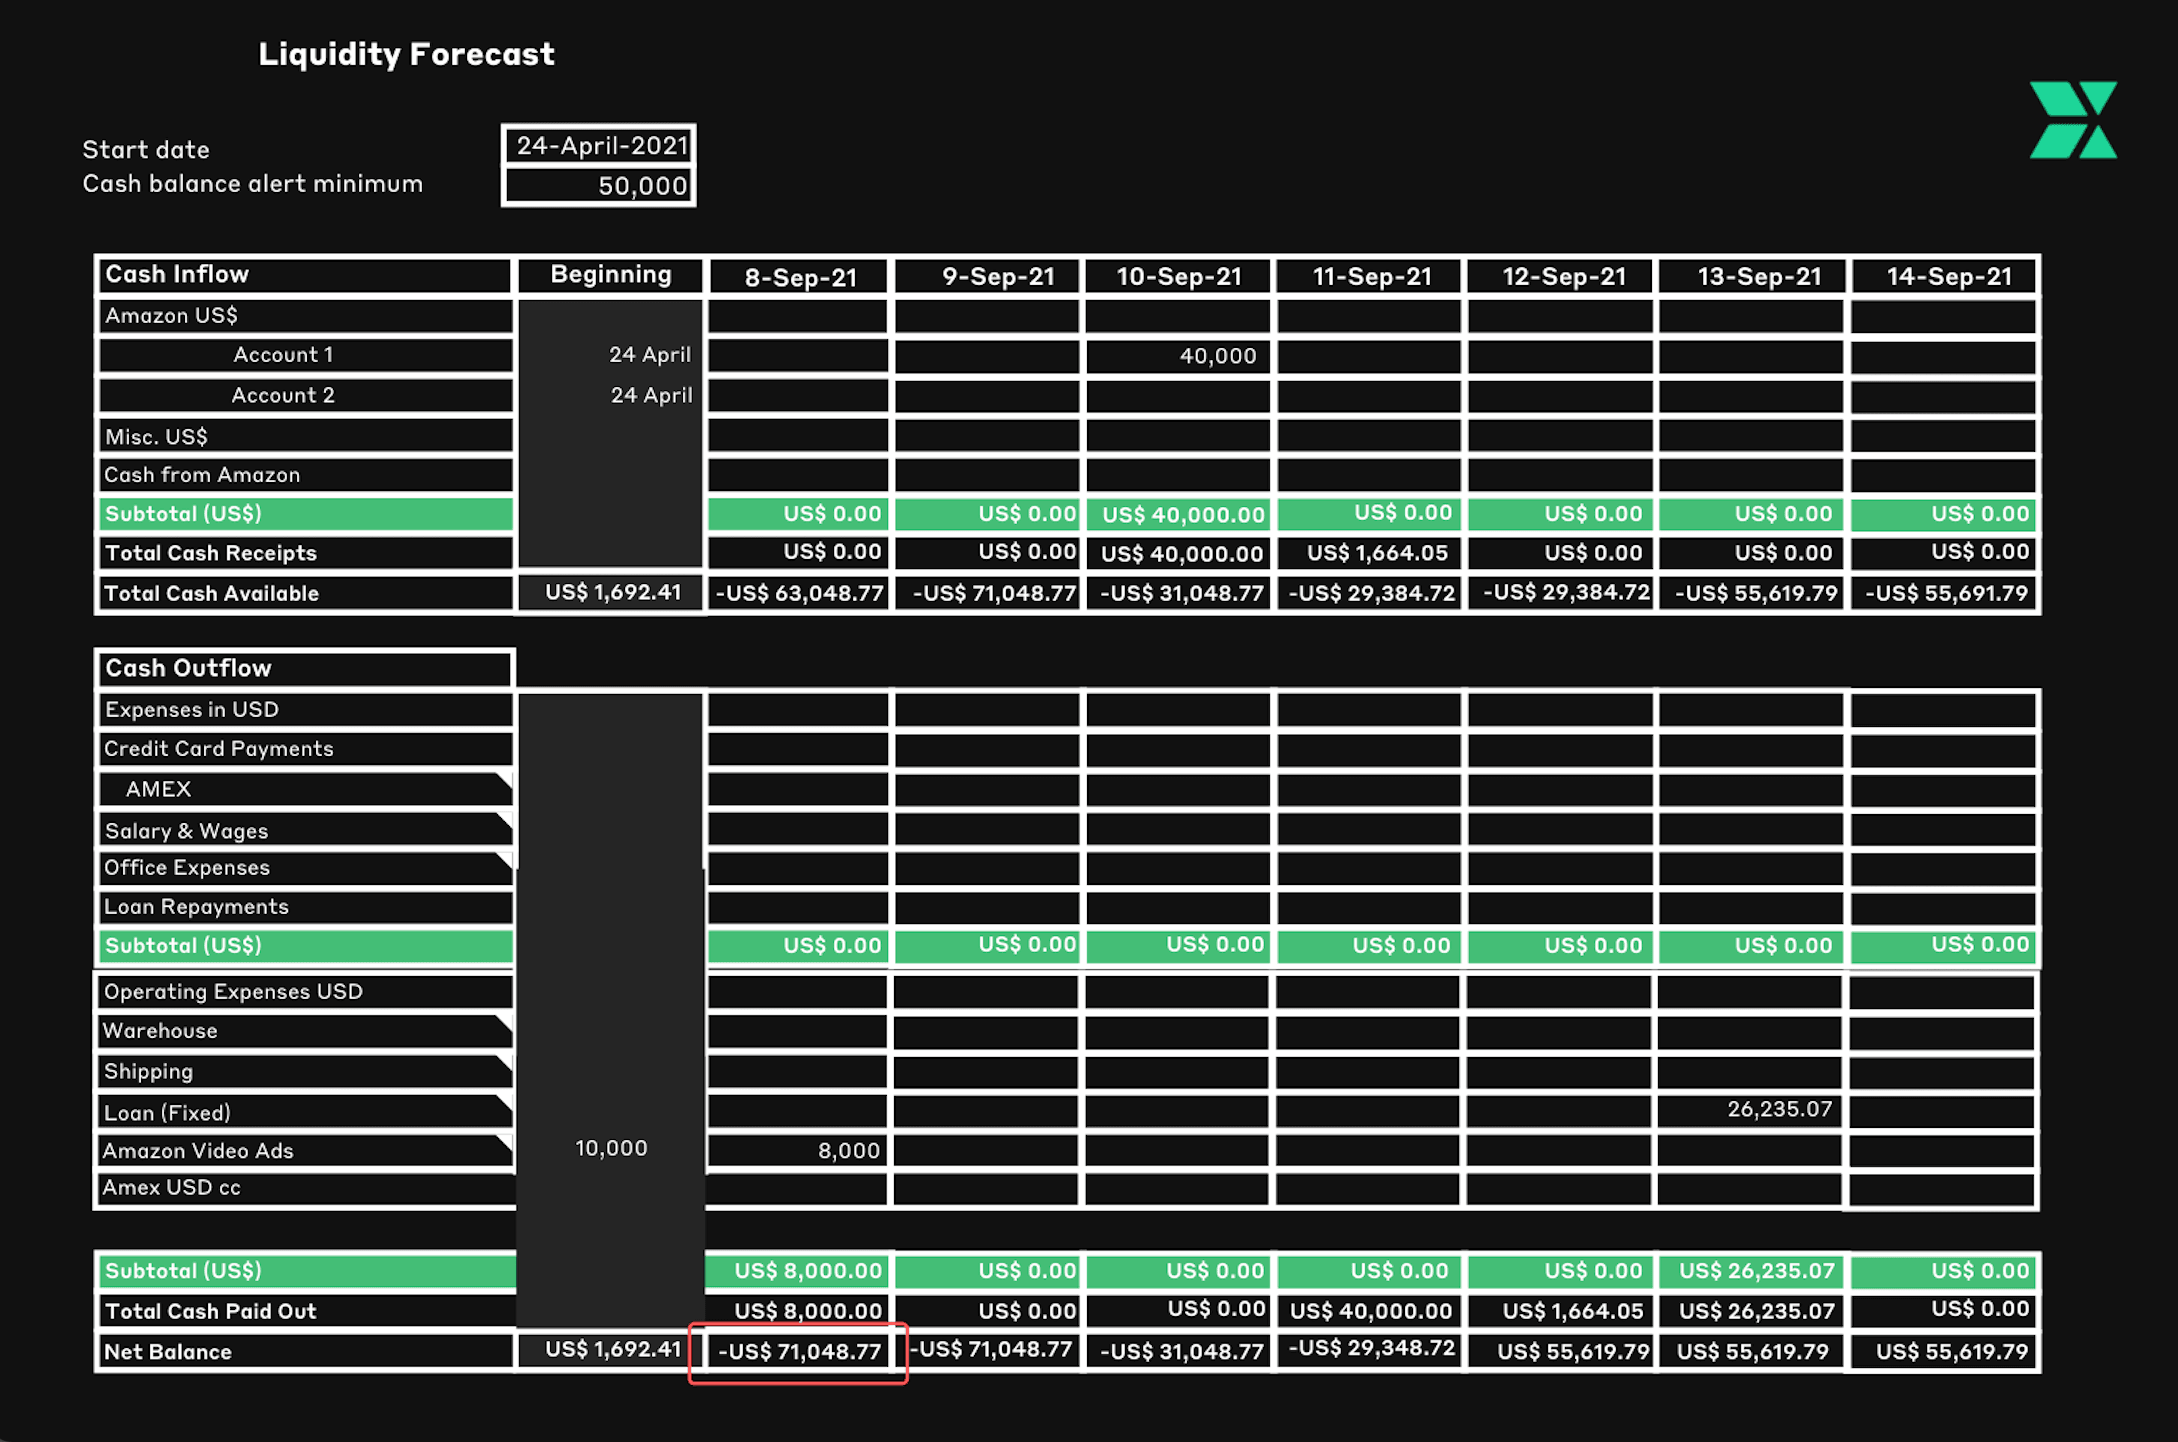Select the Loan (Fixed) 26,235.07 cell

pos(1749,1110)
